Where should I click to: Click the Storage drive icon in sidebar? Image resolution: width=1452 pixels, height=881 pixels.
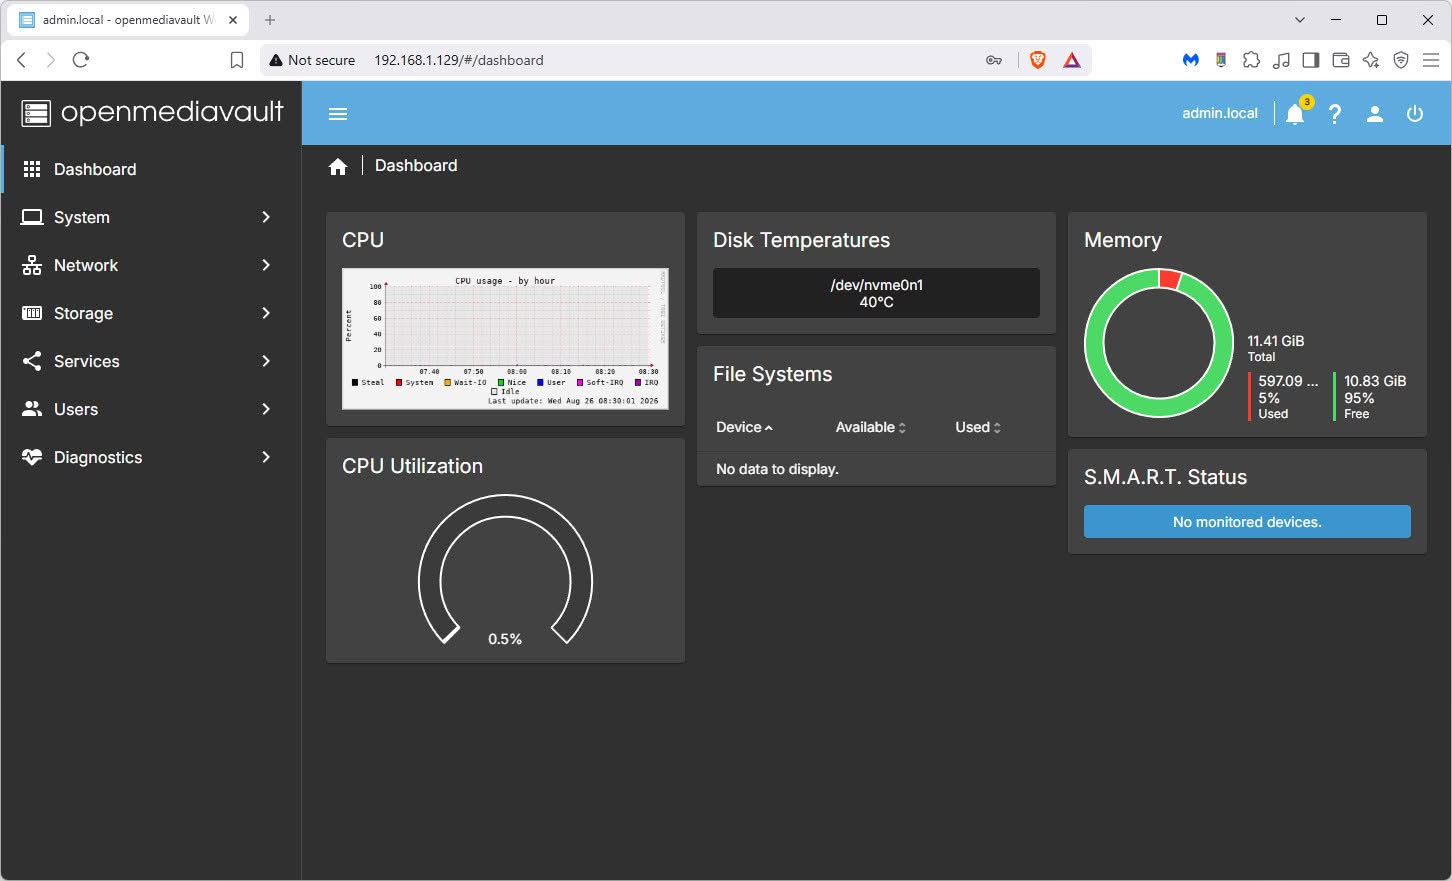tap(32, 313)
